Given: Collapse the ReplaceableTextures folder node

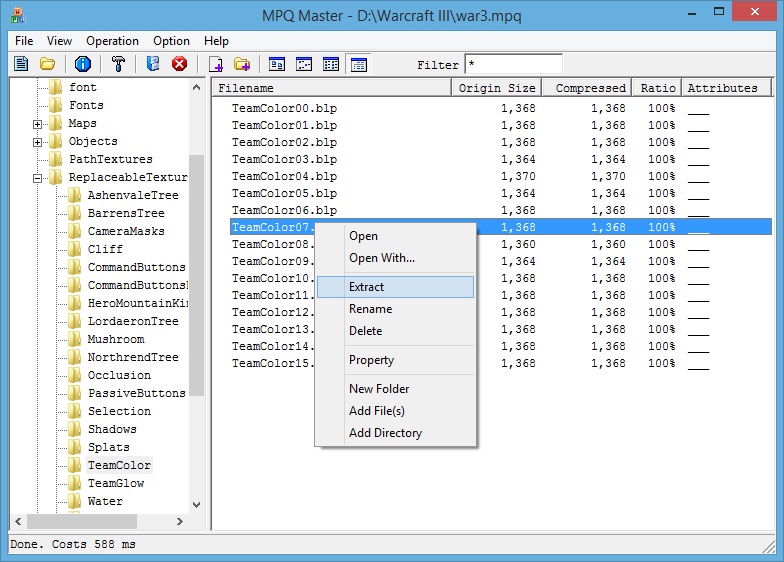Looking at the screenshot, I should pos(38,178).
